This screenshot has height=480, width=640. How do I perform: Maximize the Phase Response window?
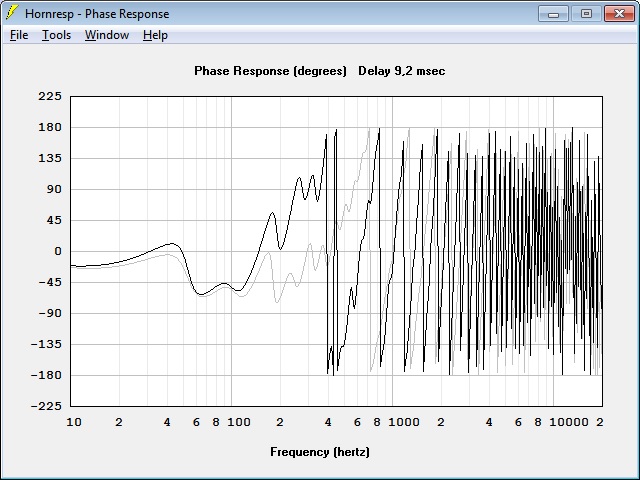tap(586, 14)
